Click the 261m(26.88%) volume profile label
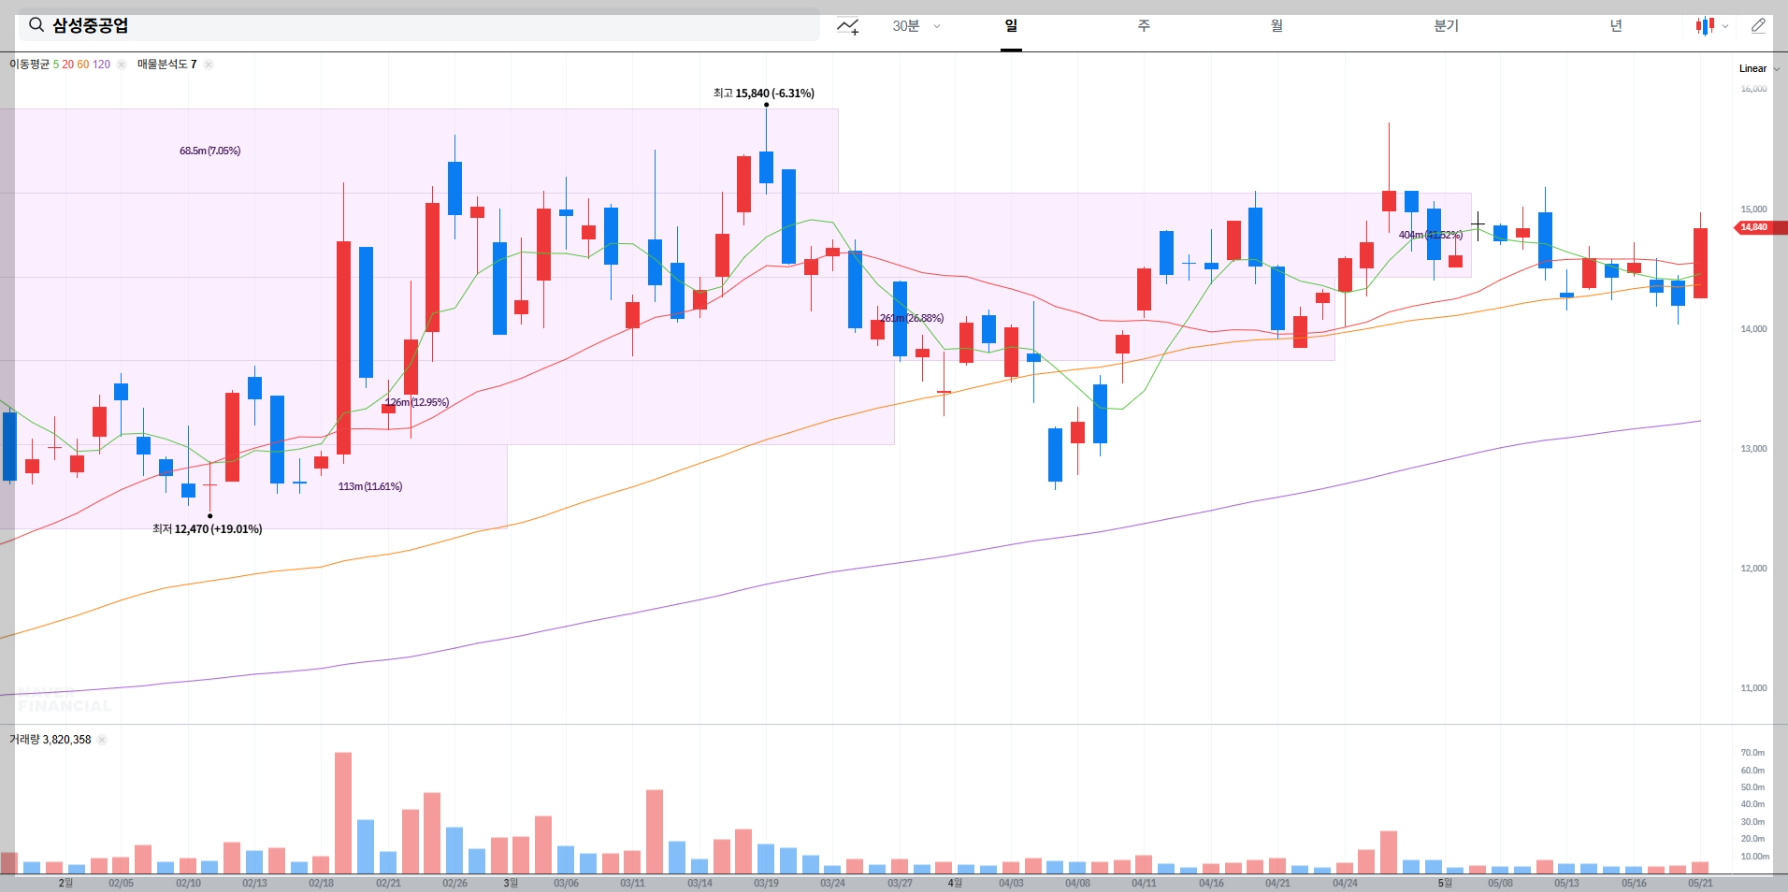Image resolution: width=1788 pixels, height=892 pixels. (911, 318)
